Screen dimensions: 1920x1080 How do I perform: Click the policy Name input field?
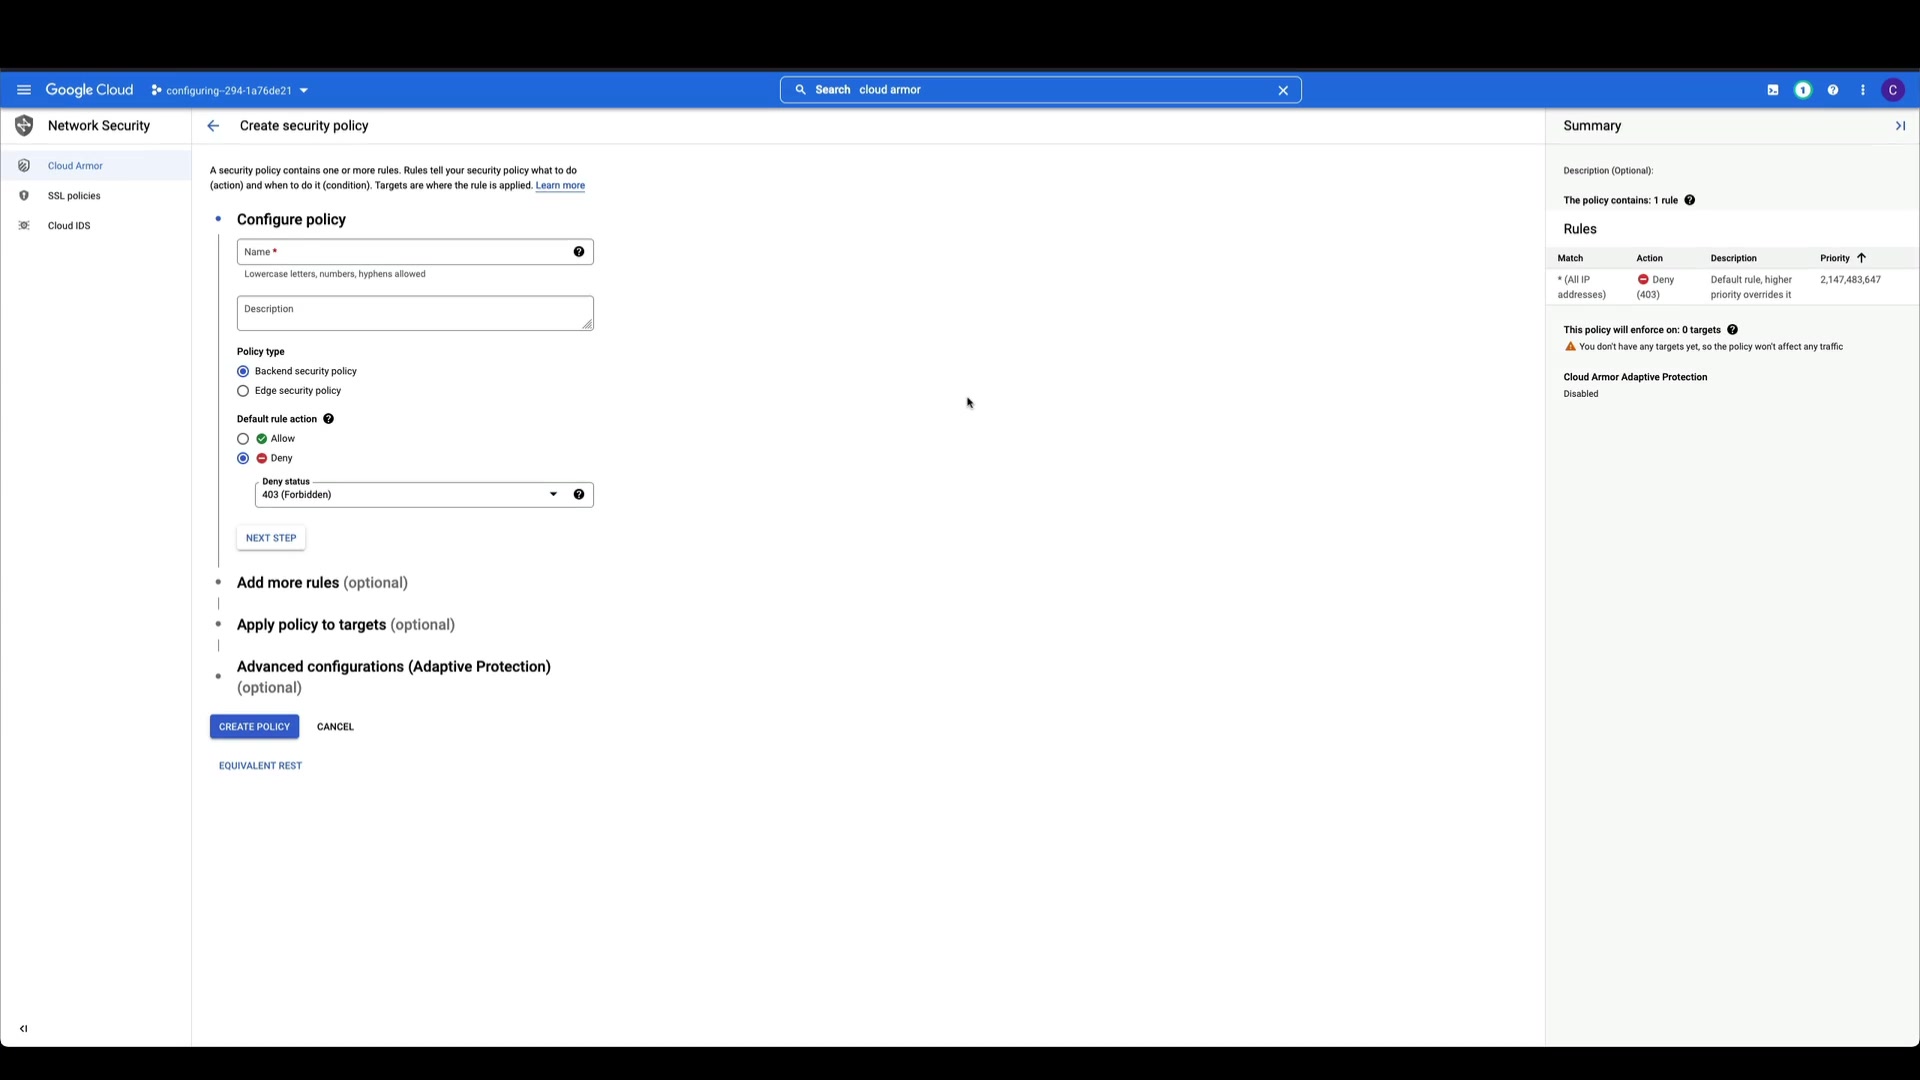405,252
